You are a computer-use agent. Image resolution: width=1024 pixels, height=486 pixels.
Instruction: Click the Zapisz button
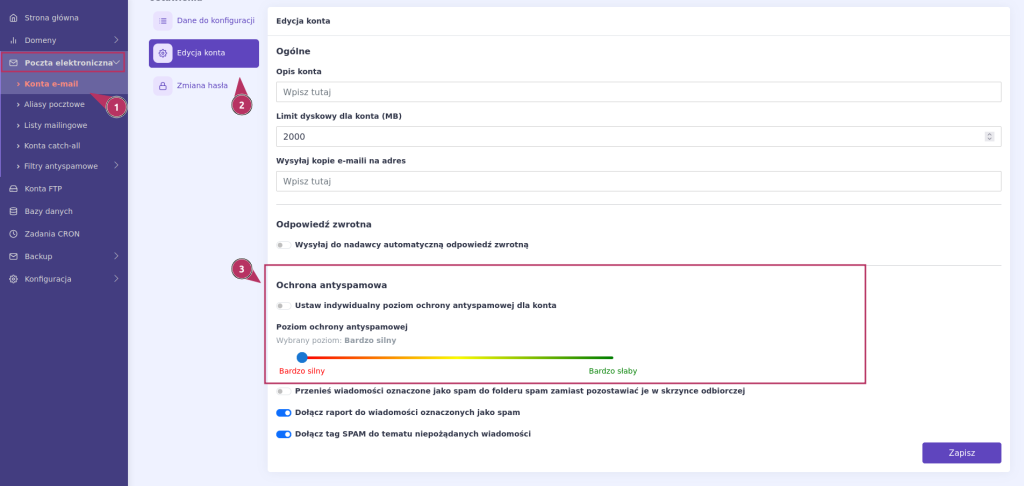point(961,453)
